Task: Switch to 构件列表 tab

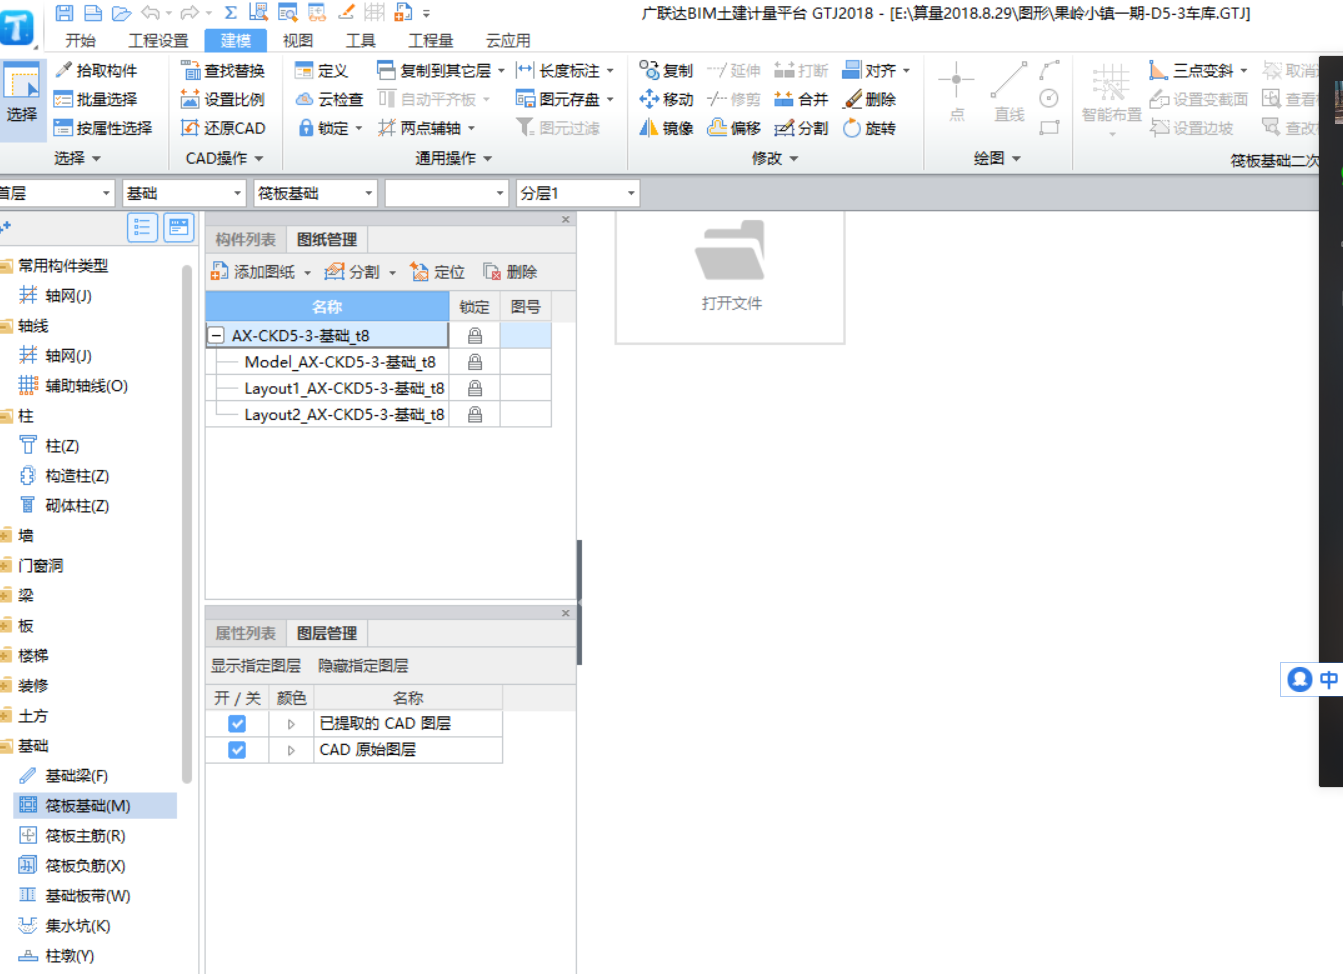Action: click(245, 239)
